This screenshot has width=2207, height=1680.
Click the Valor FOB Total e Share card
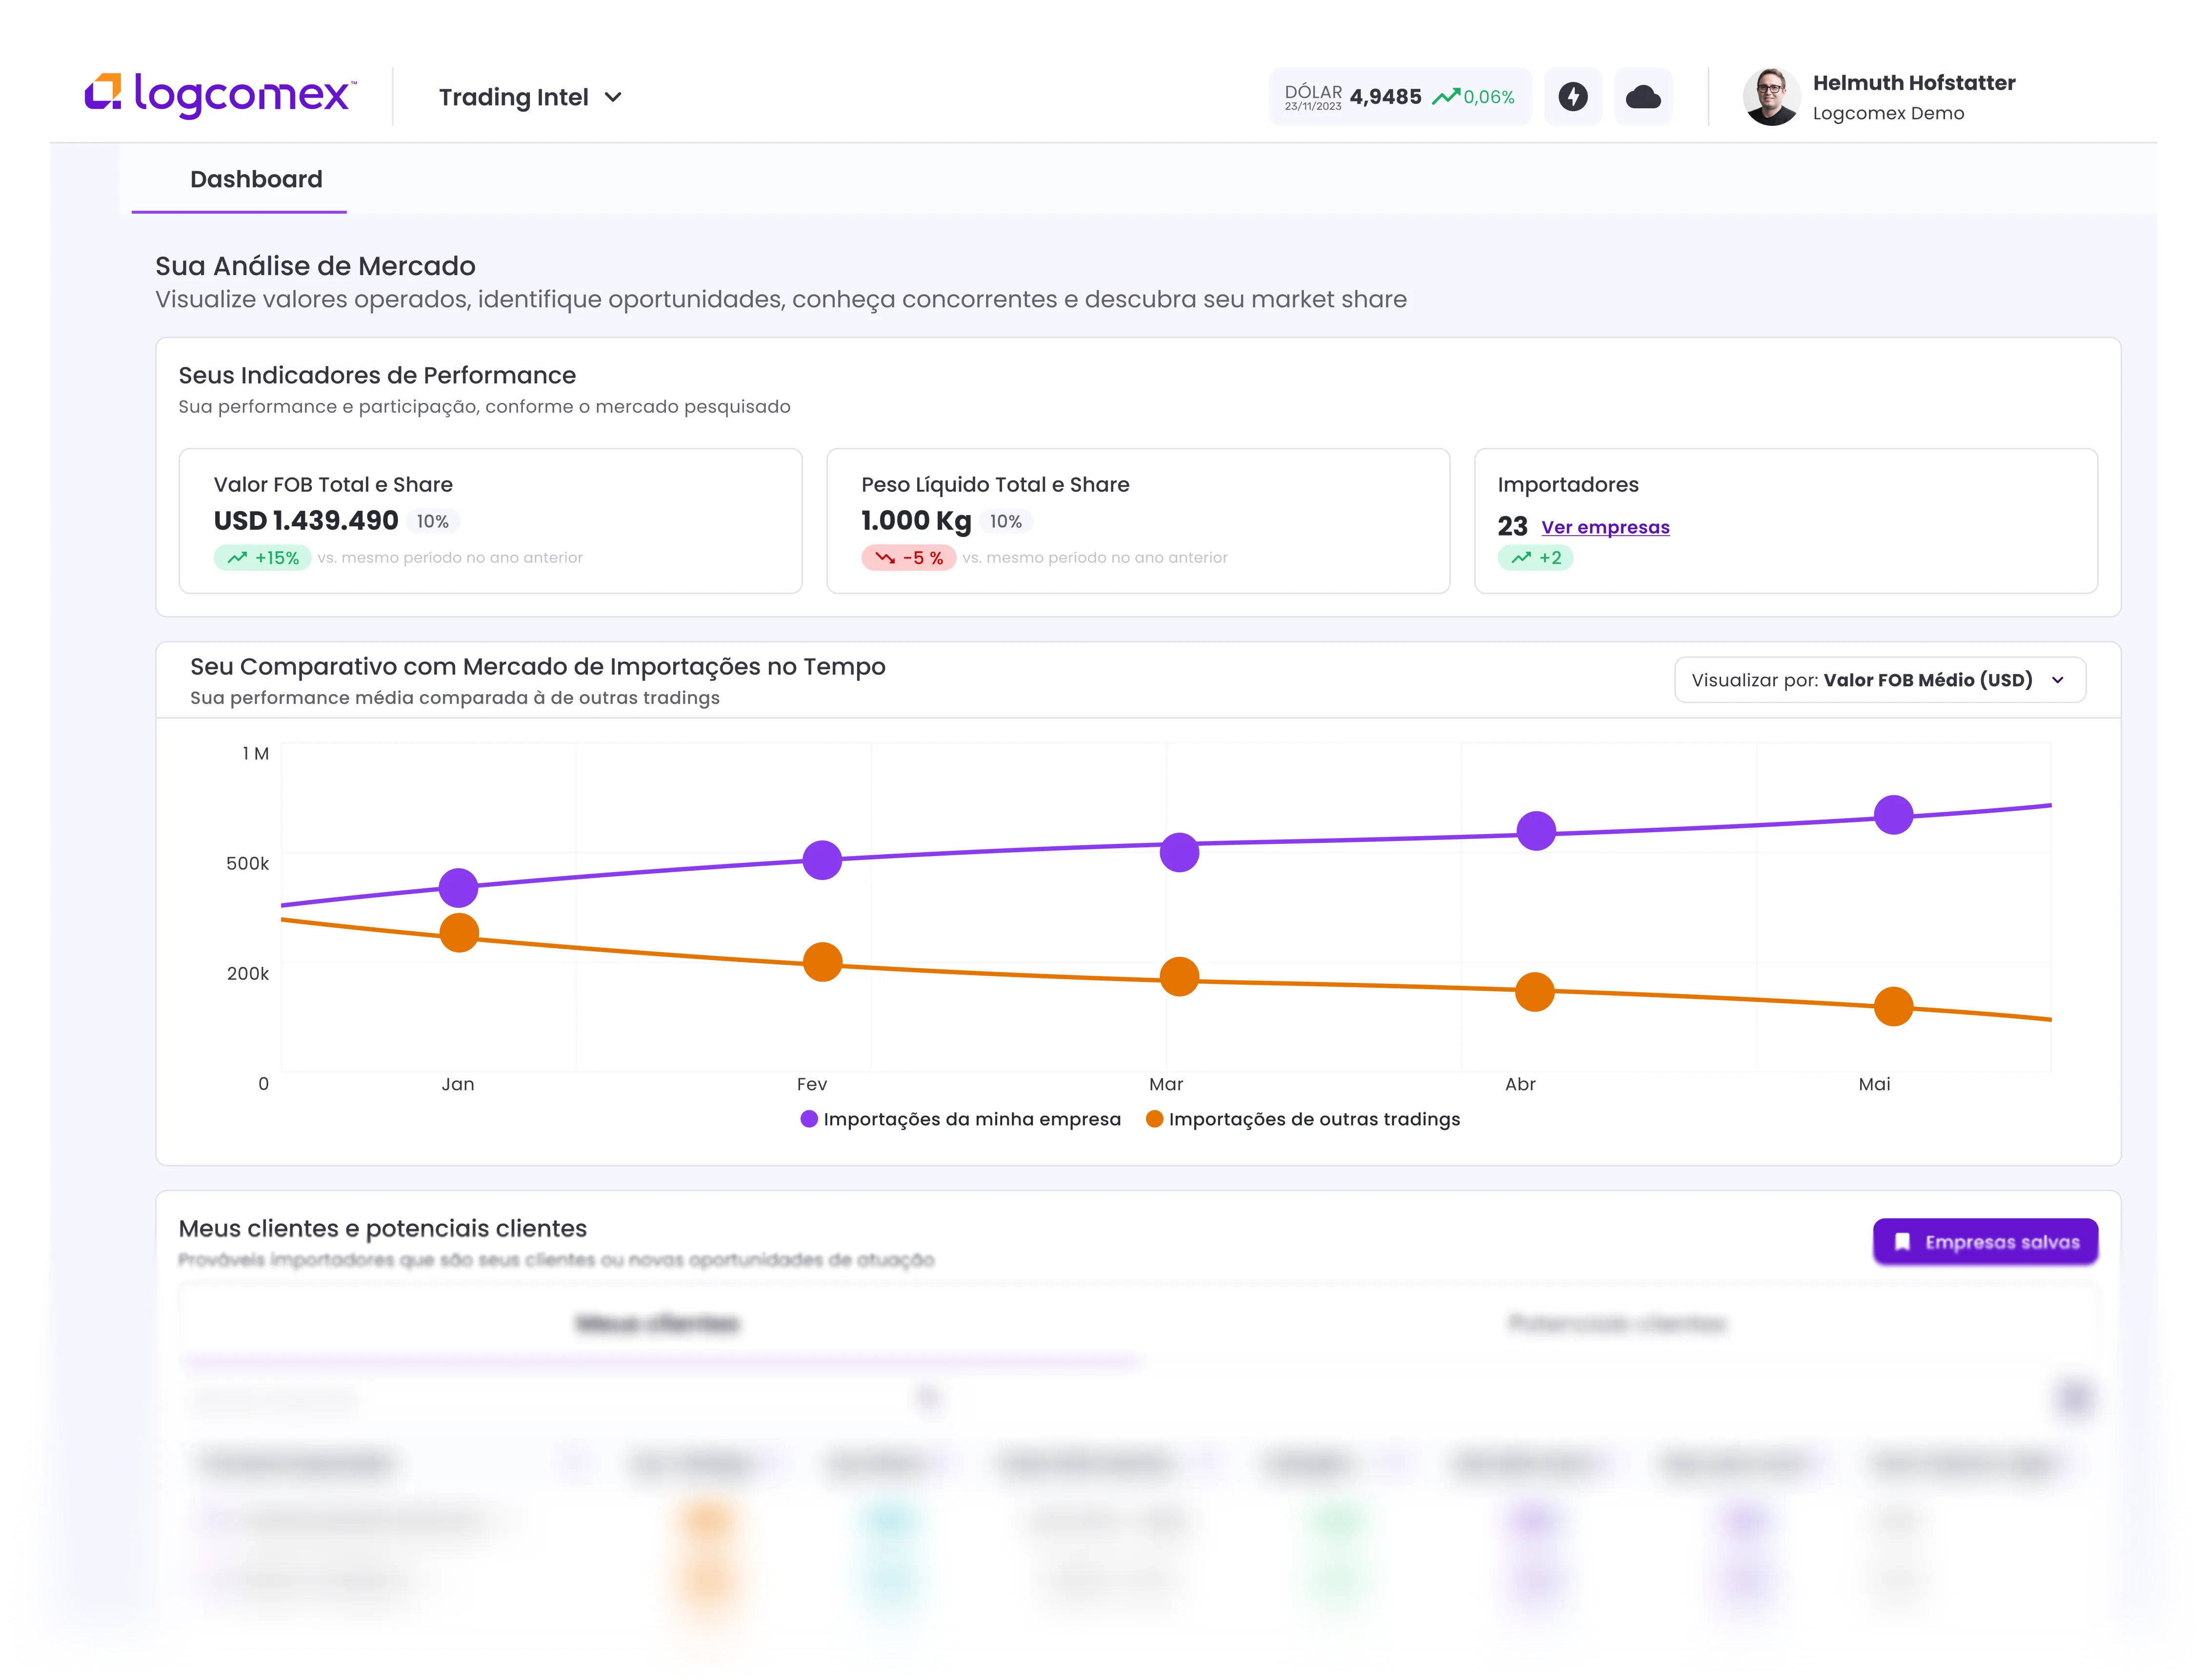point(490,520)
